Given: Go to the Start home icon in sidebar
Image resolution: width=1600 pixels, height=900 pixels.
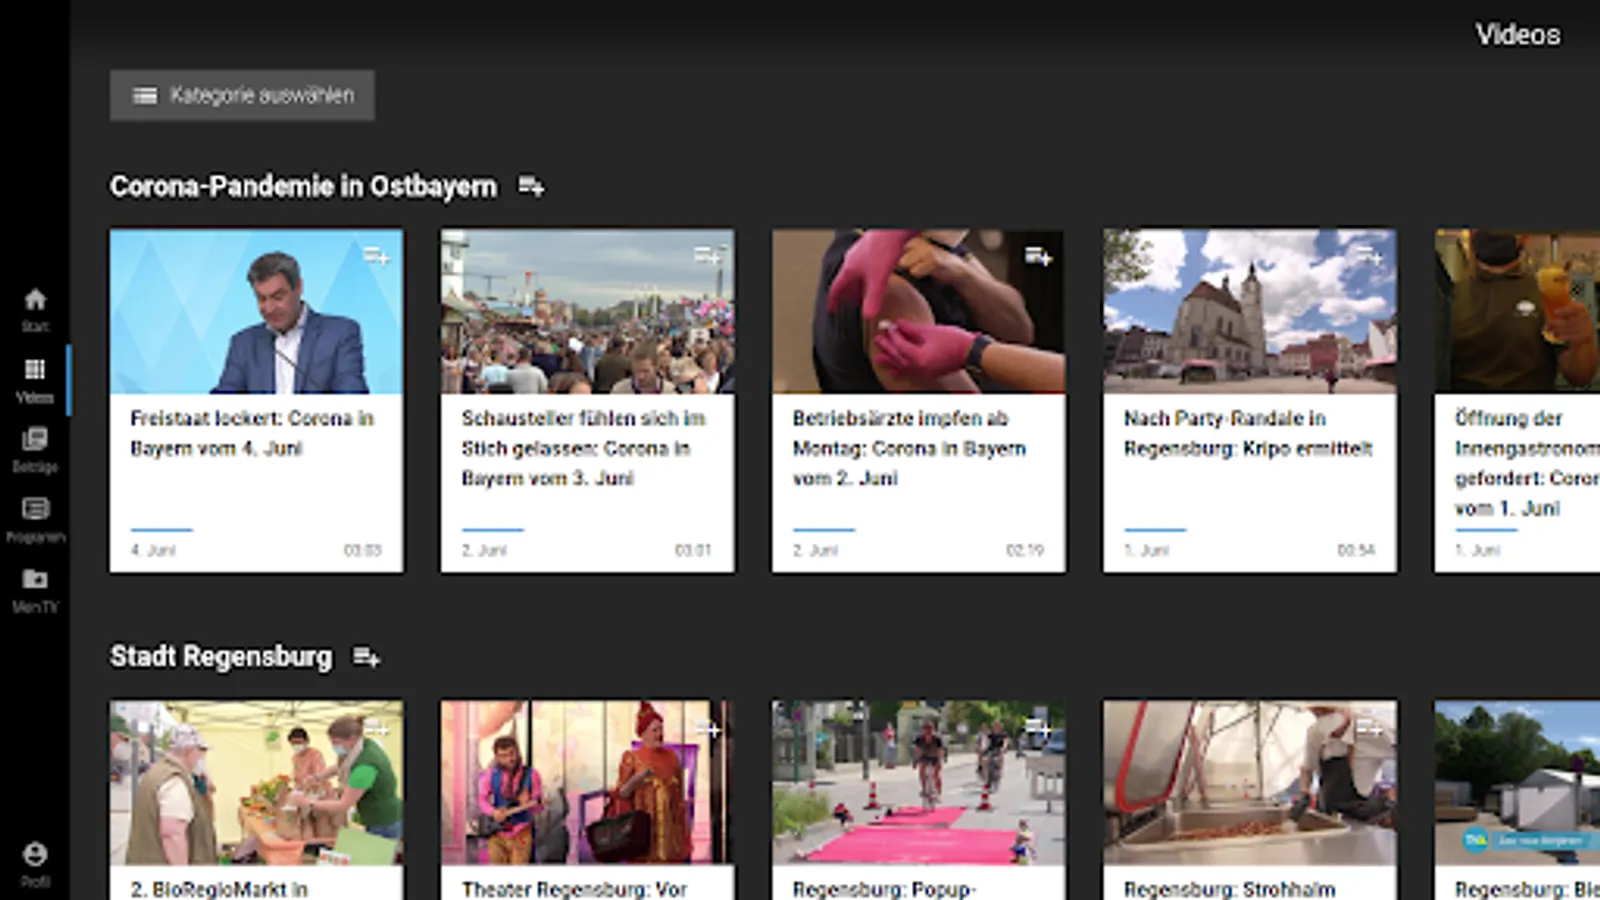Looking at the screenshot, I should (x=35, y=299).
